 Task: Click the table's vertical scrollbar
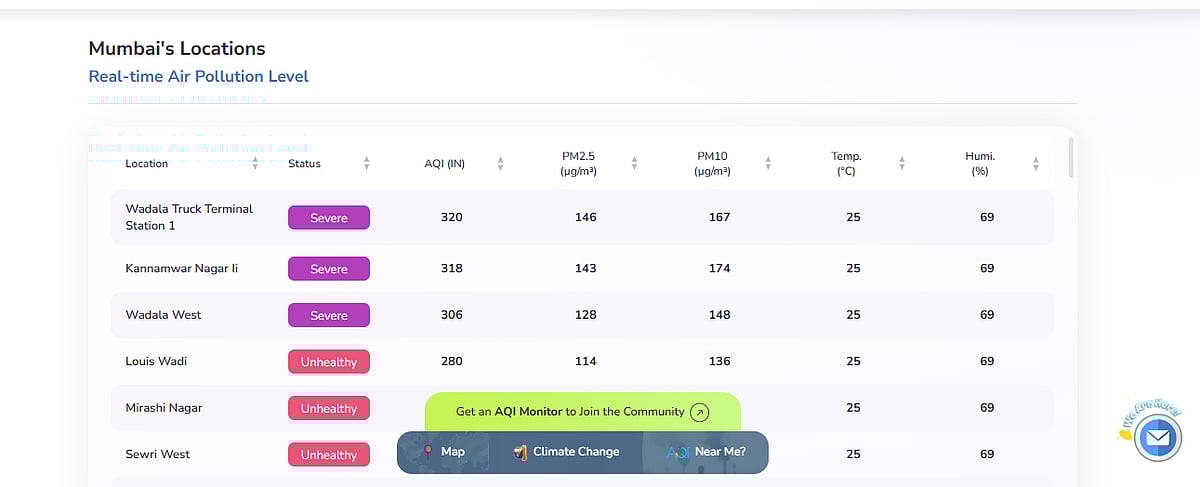pos(1070,158)
